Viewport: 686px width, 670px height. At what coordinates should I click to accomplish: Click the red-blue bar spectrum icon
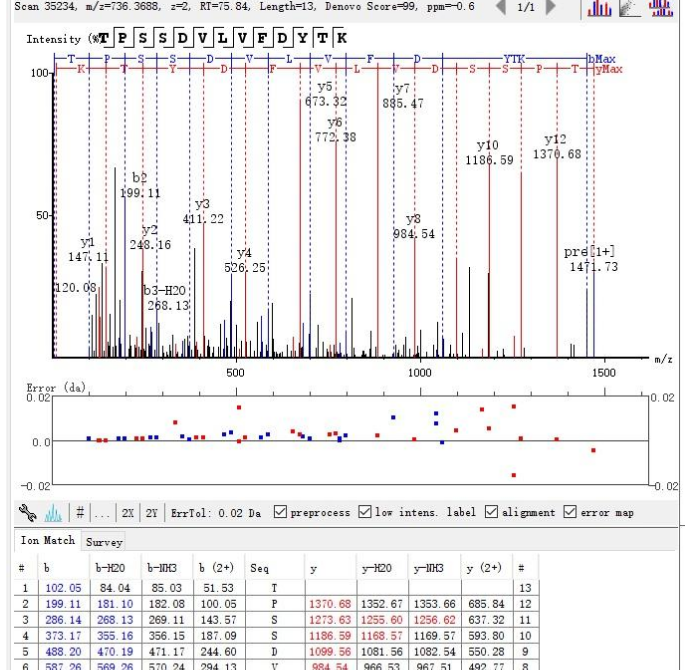pyautogui.click(x=599, y=8)
